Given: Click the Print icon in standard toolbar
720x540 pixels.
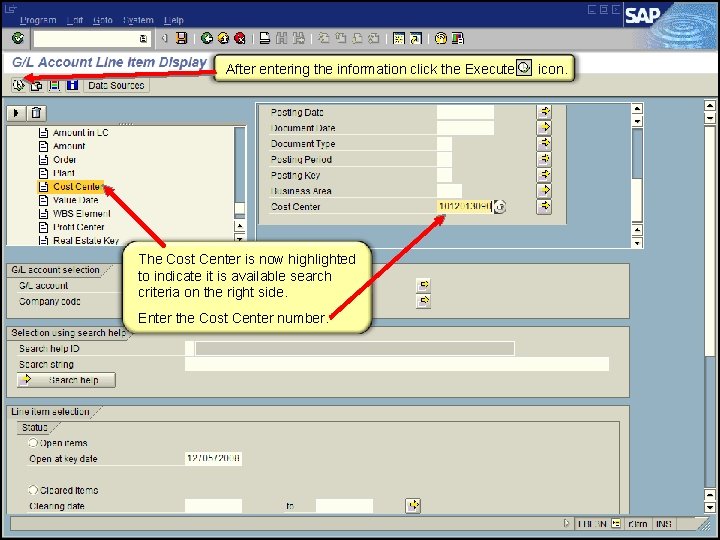Looking at the screenshot, I should [x=264, y=38].
